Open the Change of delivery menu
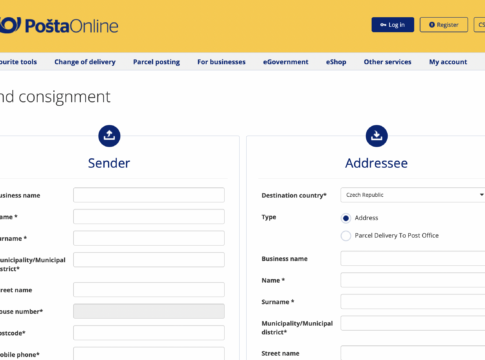The image size is (485, 360). point(85,62)
